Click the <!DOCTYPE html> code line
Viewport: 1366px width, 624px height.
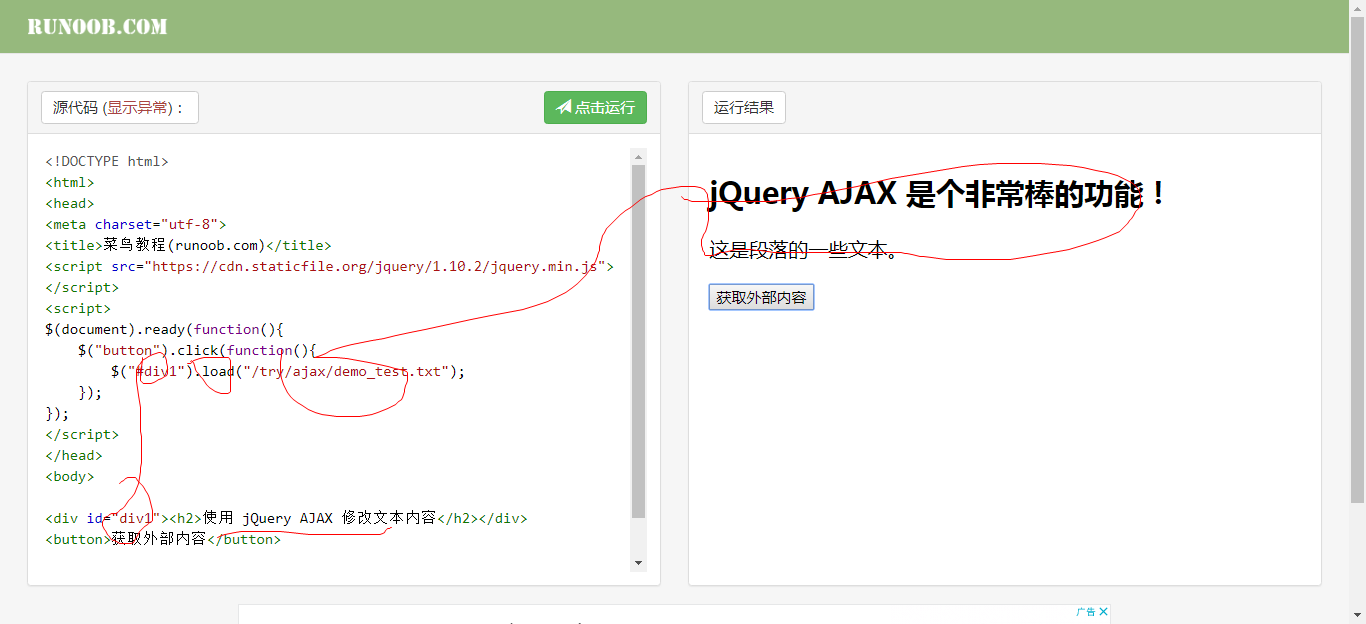click(107, 161)
